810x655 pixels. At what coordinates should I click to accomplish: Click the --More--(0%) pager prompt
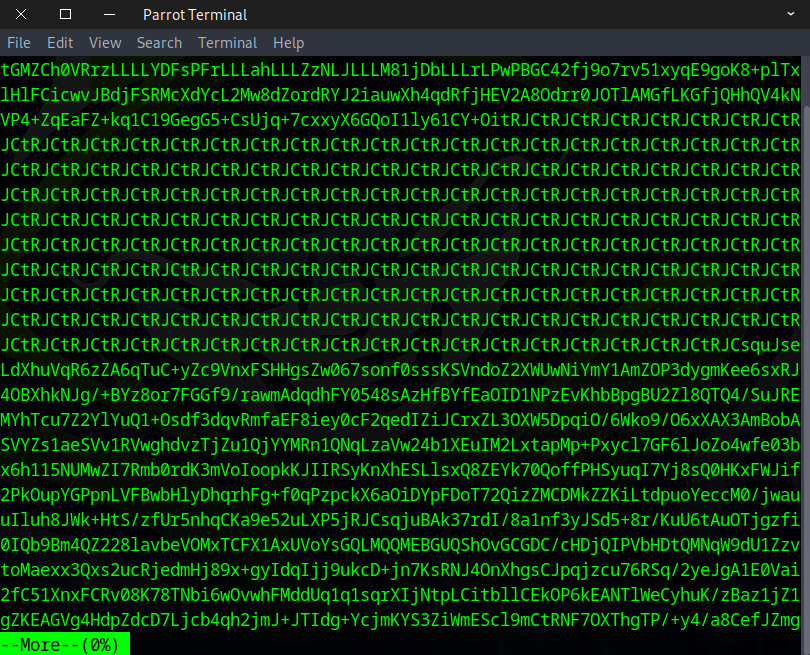[65, 645]
